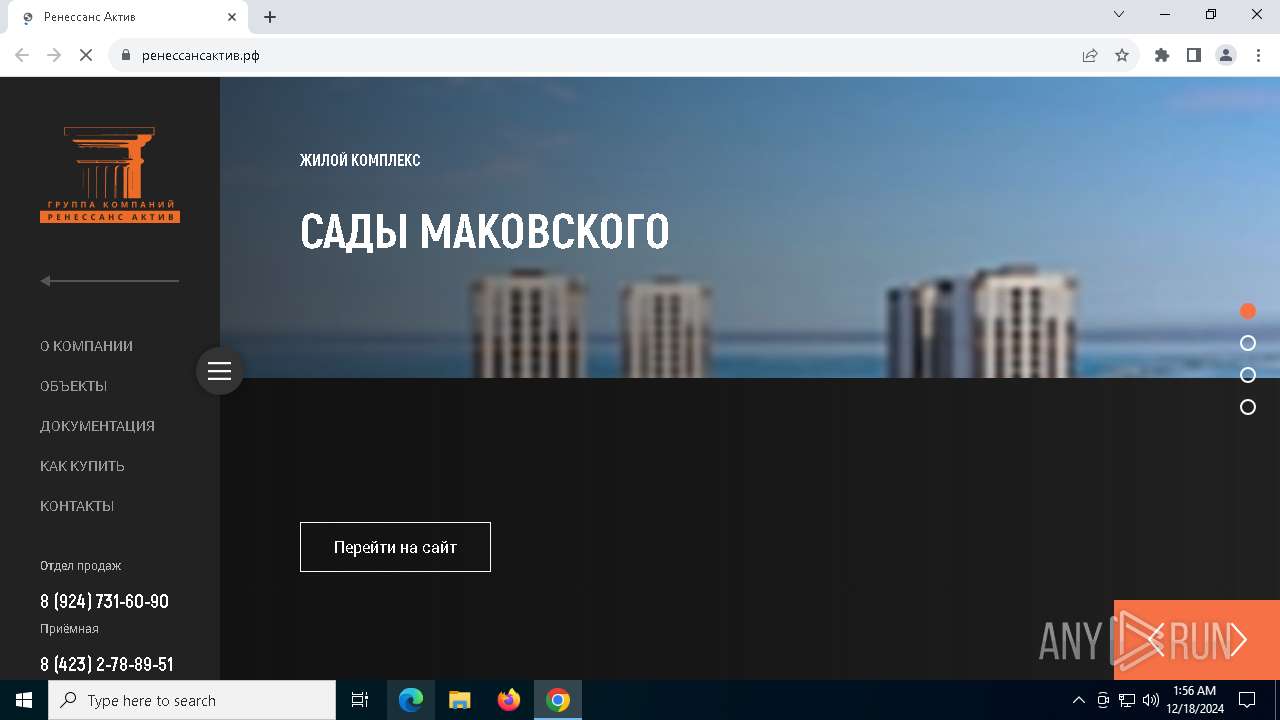Open the hamburger menu button
The image size is (1280, 720).
point(220,371)
